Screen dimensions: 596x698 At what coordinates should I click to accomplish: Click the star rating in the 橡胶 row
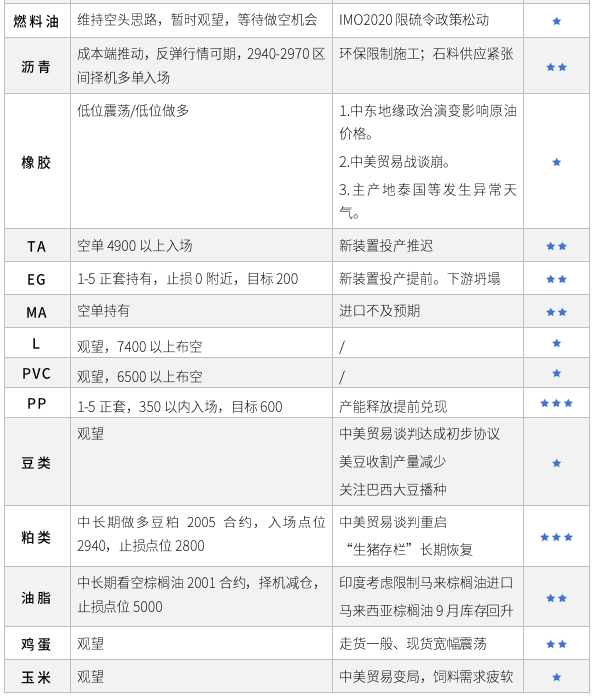(x=556, y=162)
